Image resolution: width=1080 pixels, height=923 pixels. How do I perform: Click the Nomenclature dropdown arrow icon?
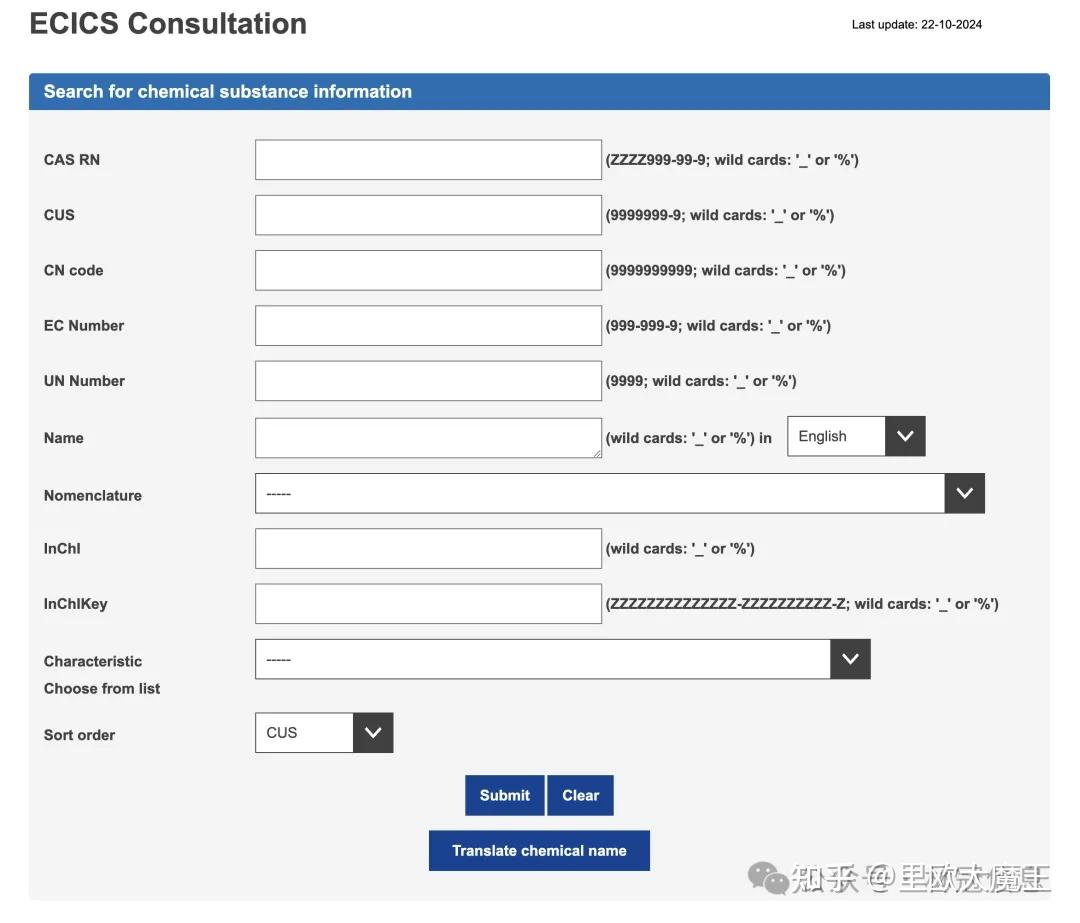(964, 490)
